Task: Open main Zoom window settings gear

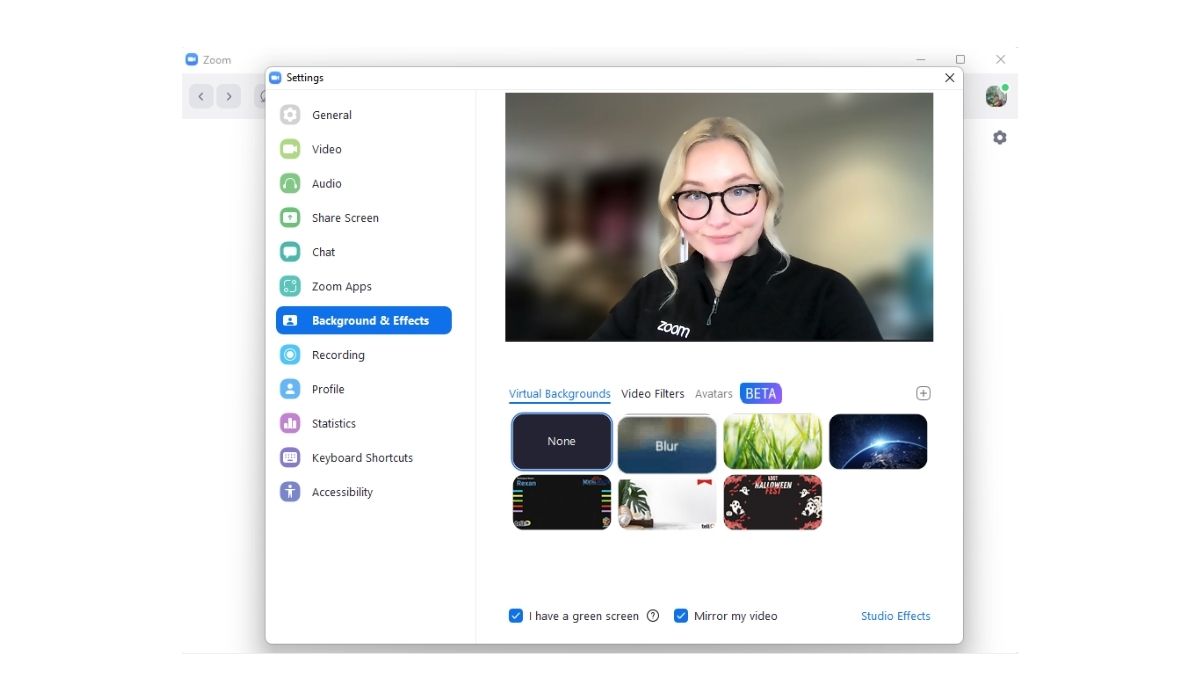Action: coord(999,138)
